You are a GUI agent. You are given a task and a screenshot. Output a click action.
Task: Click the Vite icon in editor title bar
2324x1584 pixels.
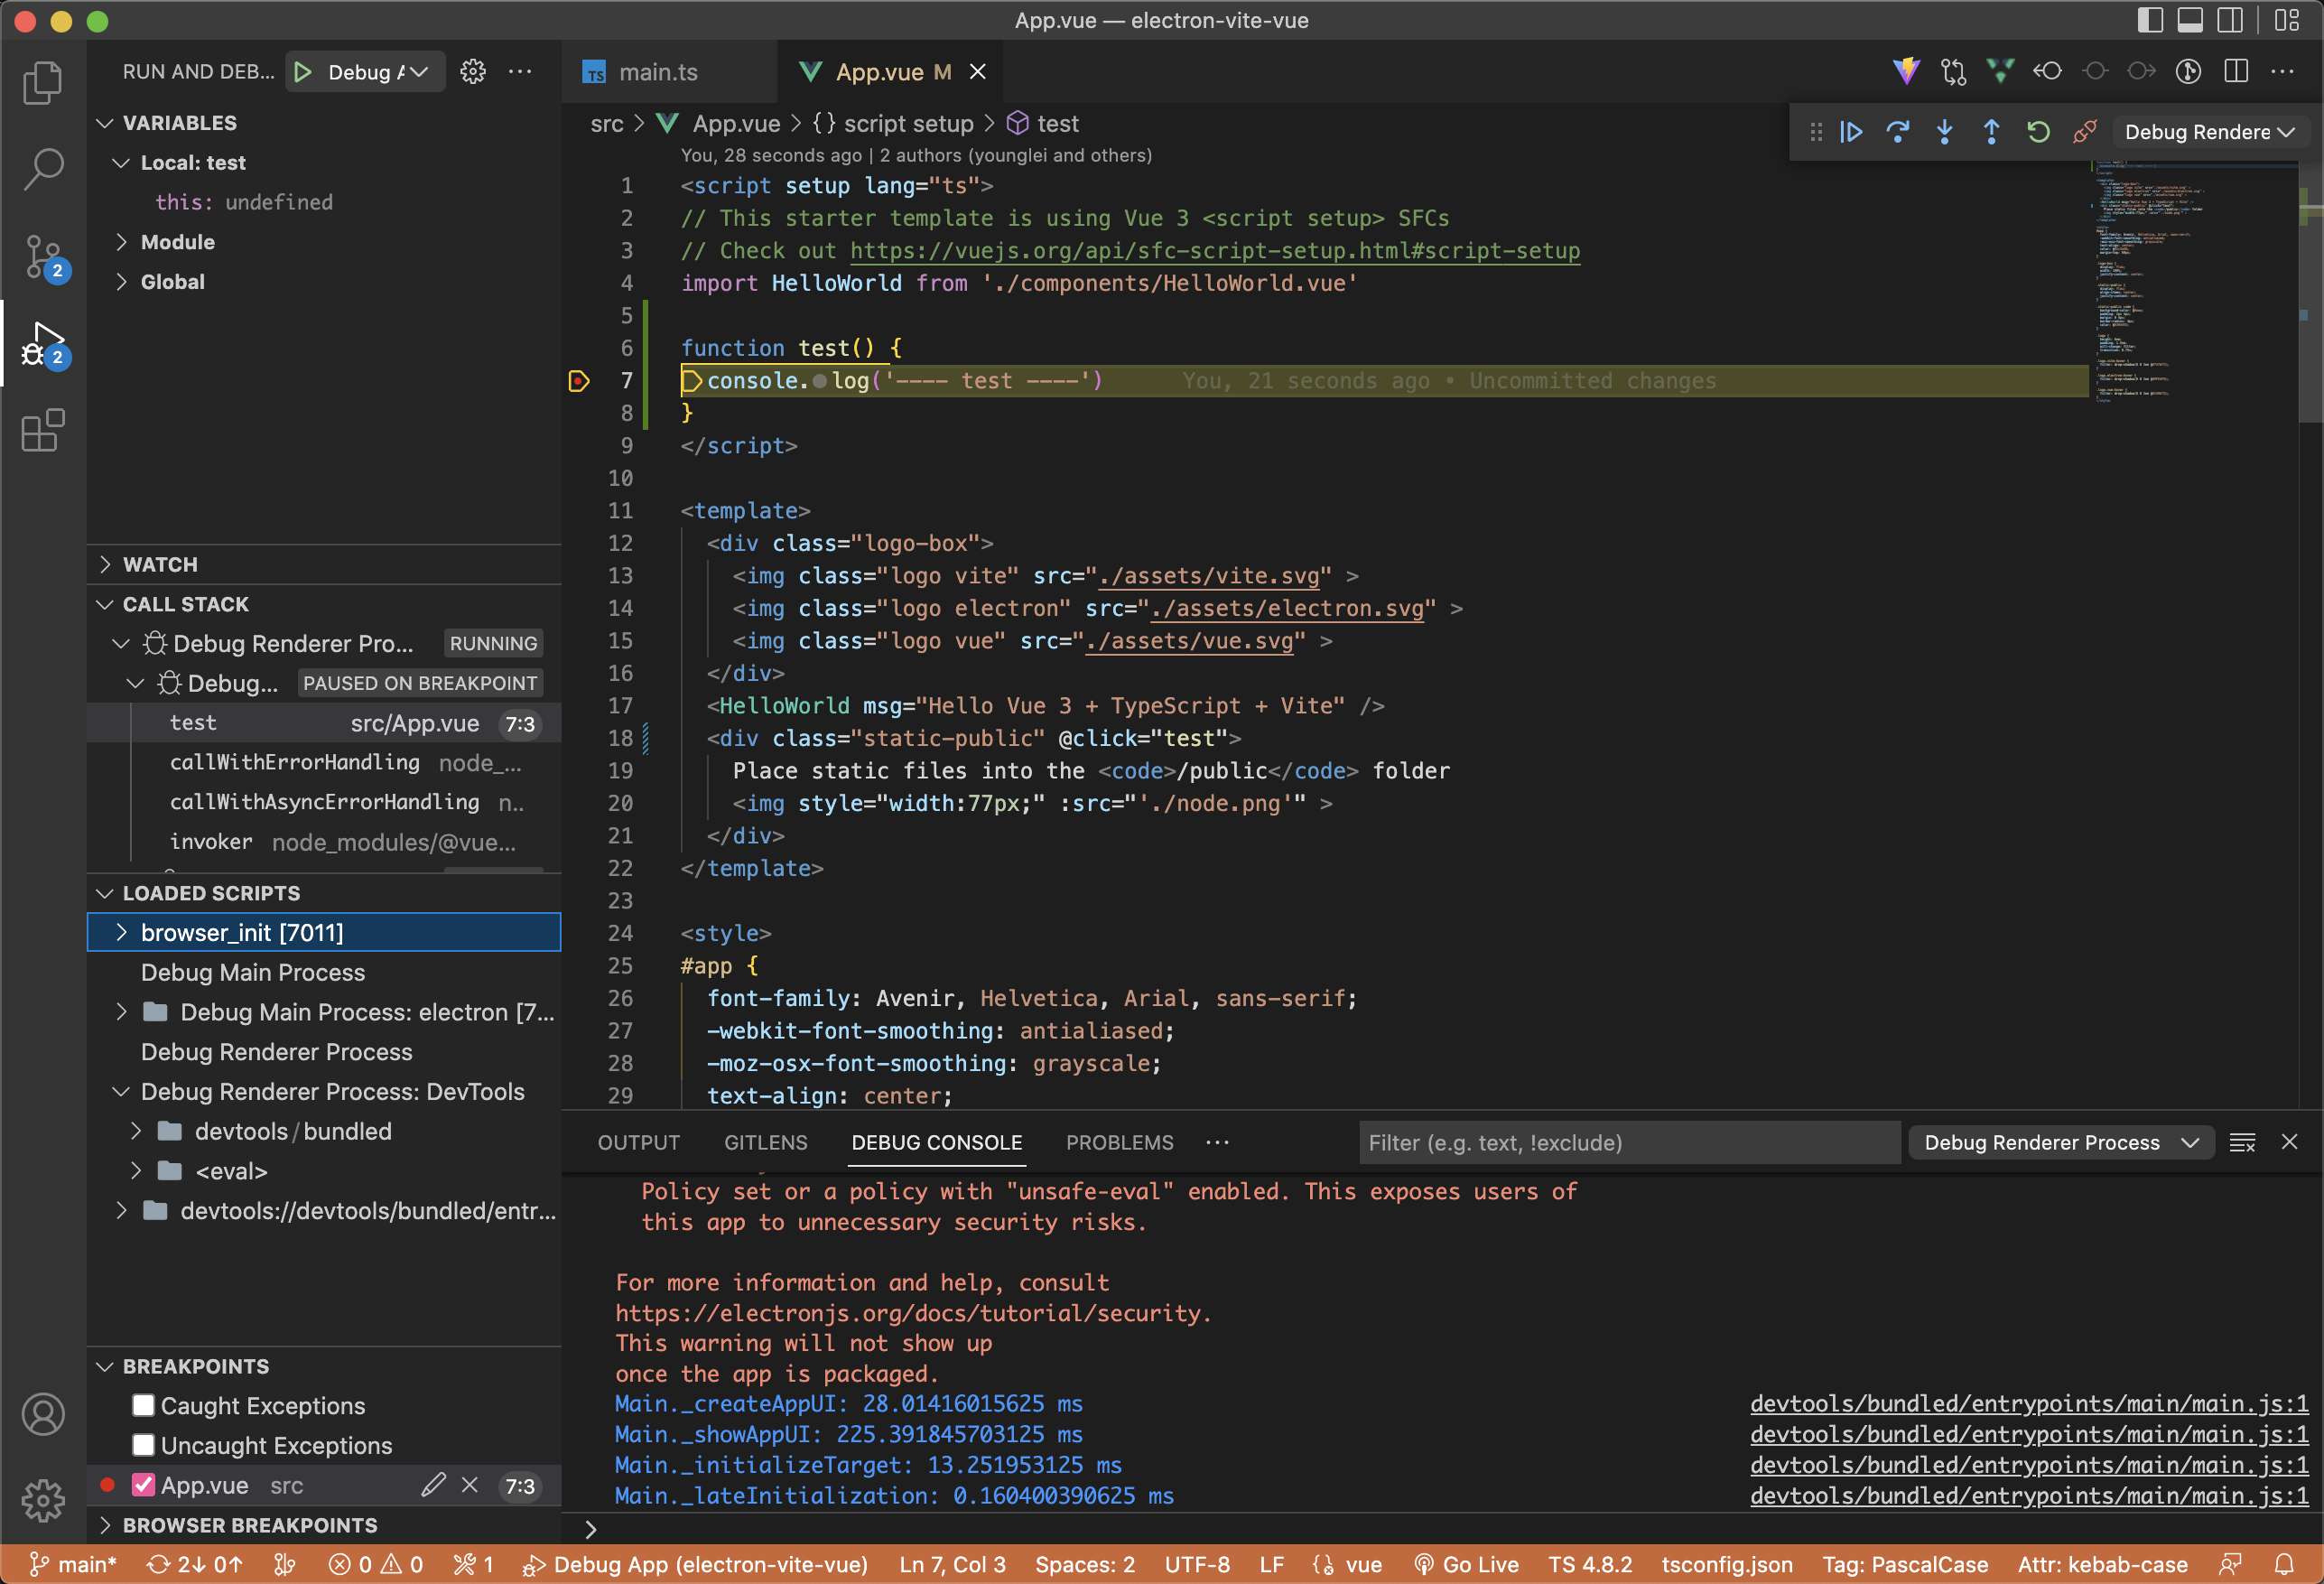pos(1906,71)
